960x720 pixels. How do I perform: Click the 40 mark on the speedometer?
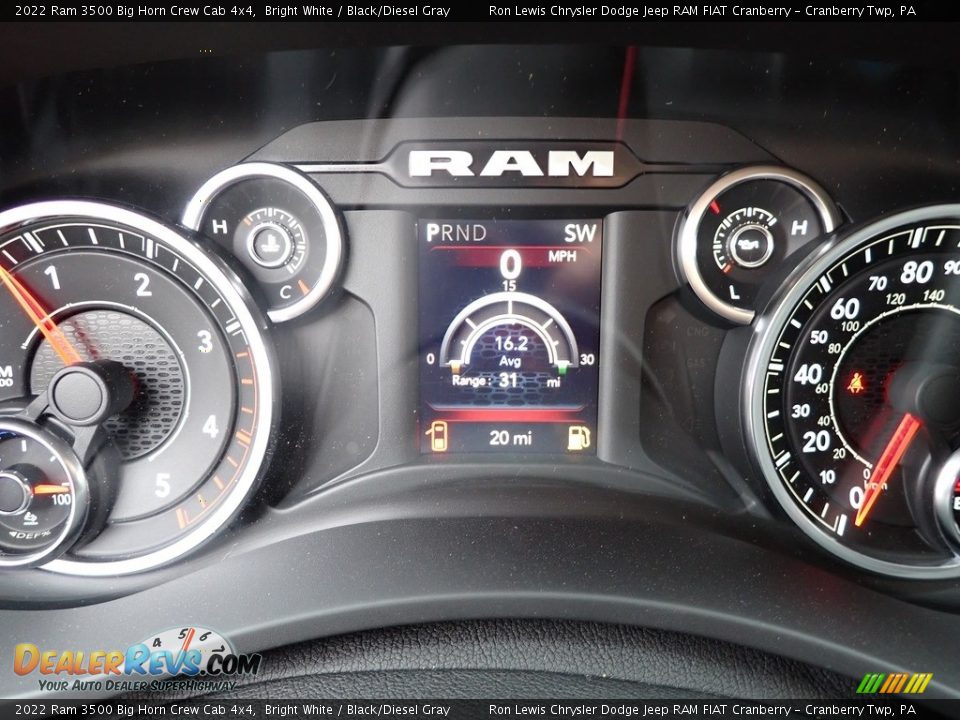coord(808,374)
